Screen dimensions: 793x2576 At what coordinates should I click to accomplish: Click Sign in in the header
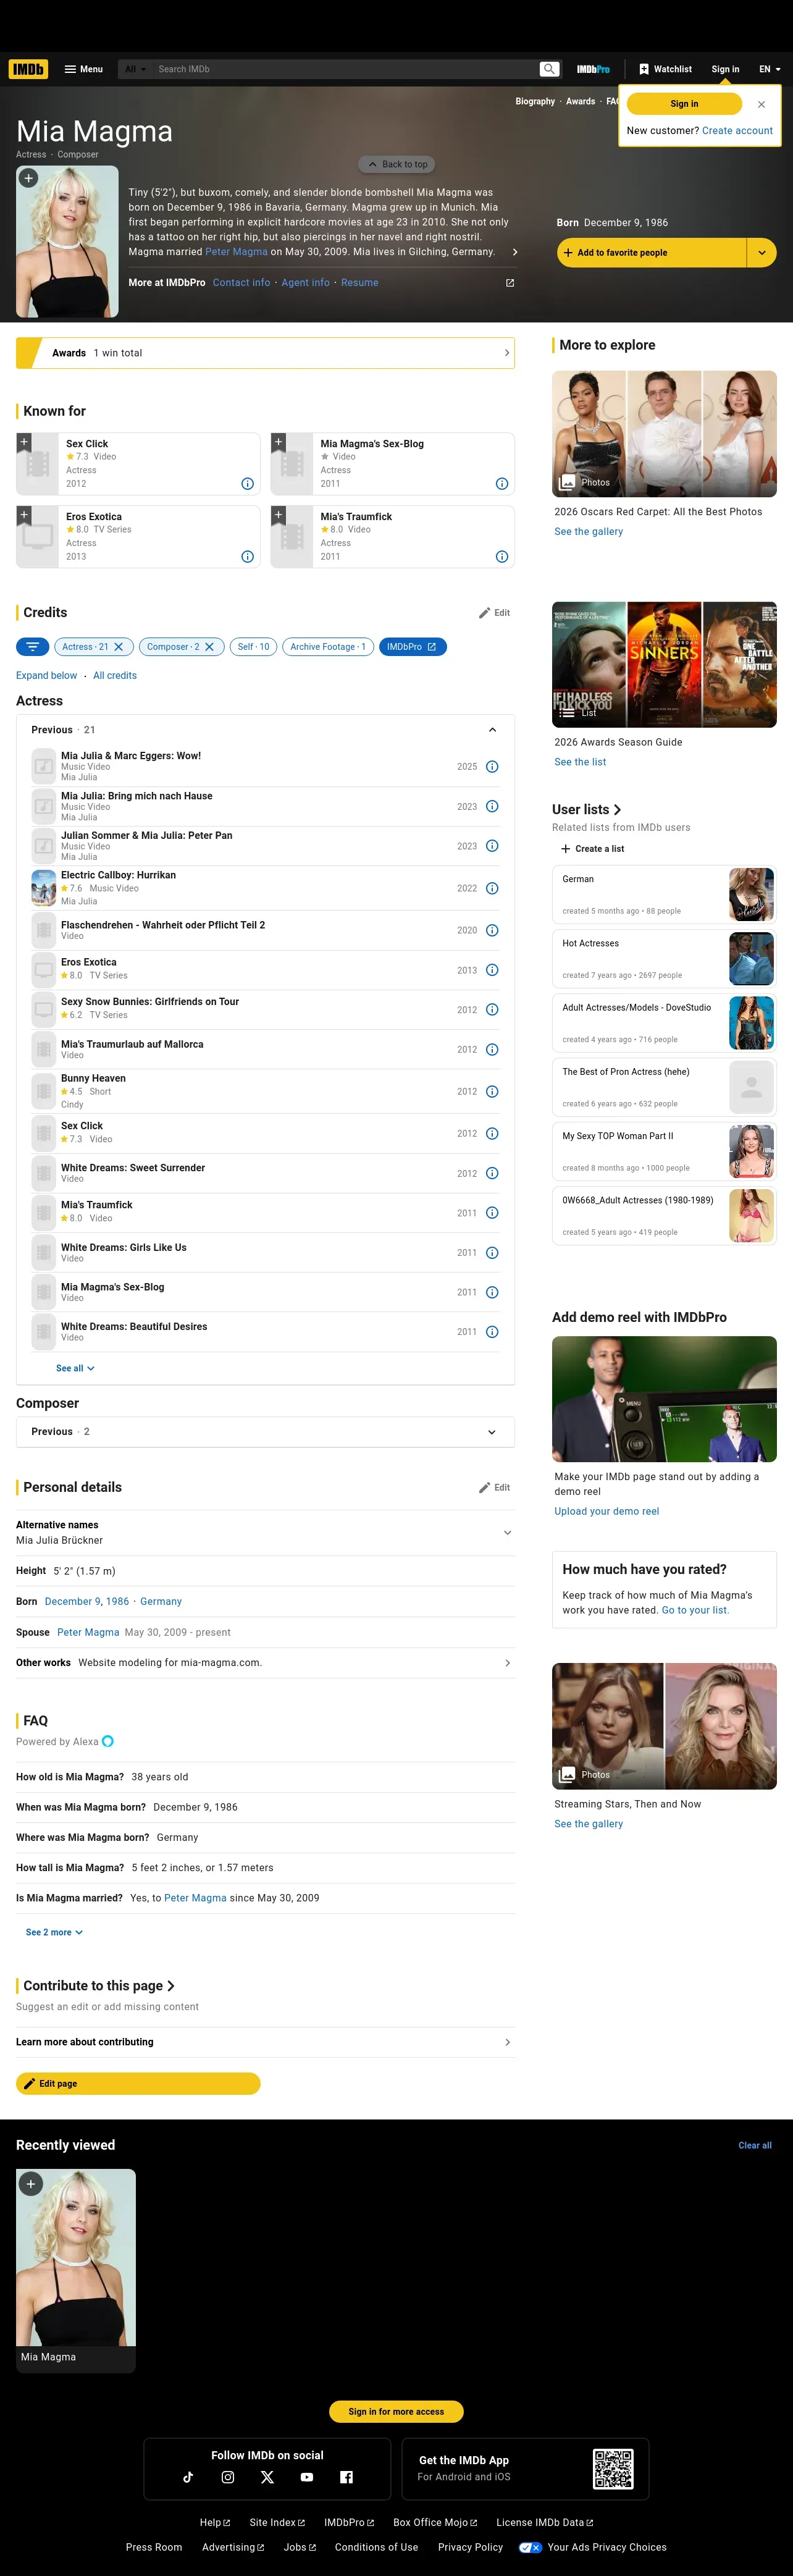coord(725,69)
